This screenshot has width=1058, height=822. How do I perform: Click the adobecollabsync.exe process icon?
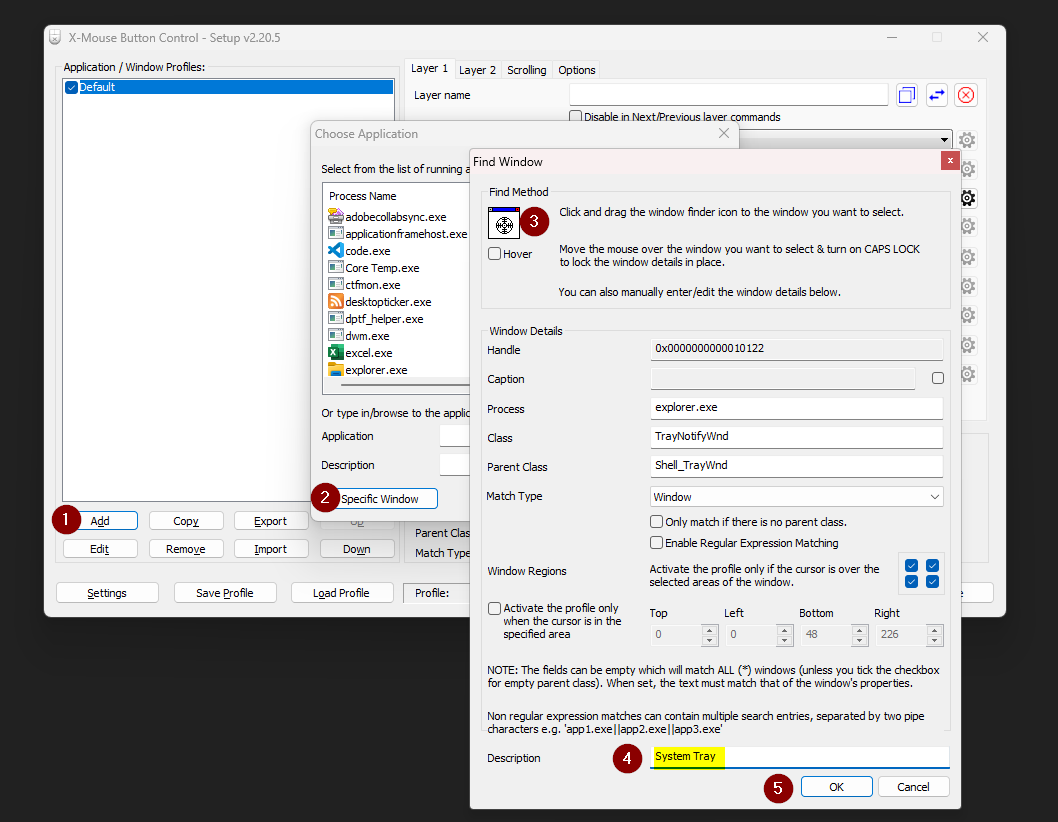335,216
